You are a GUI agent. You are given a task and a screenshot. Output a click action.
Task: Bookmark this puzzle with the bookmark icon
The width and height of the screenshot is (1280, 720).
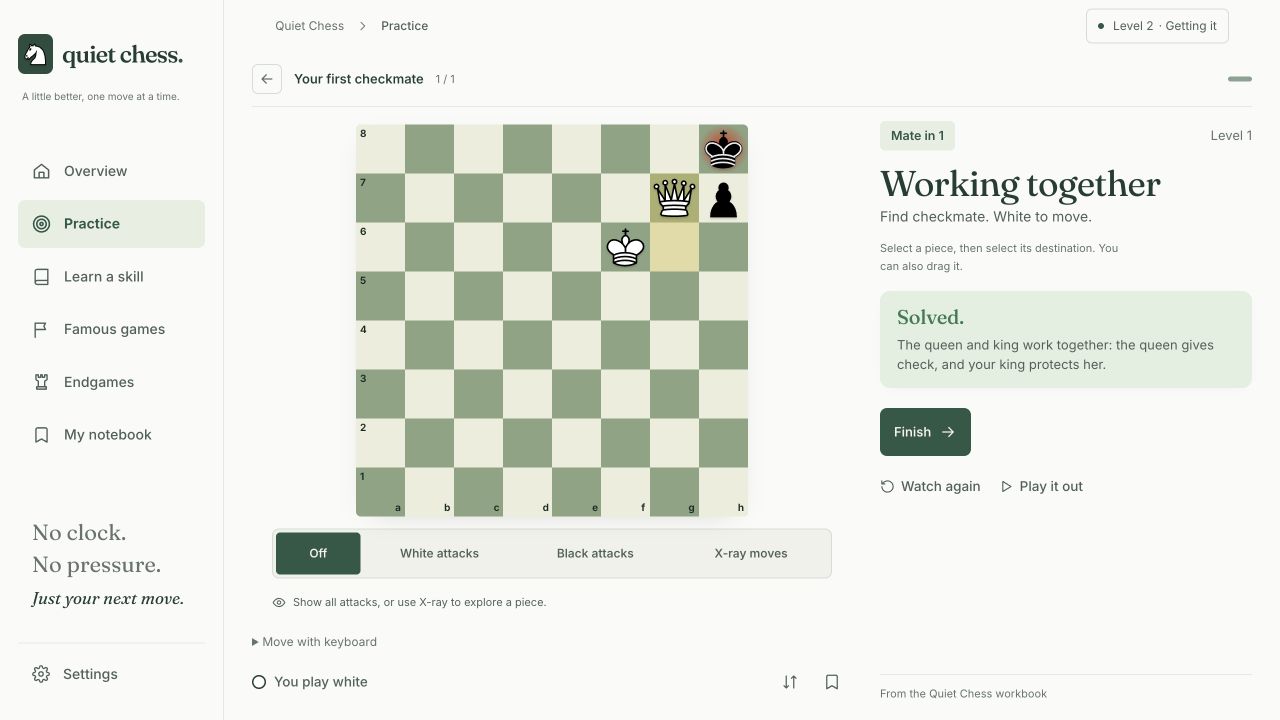point(832,682)
